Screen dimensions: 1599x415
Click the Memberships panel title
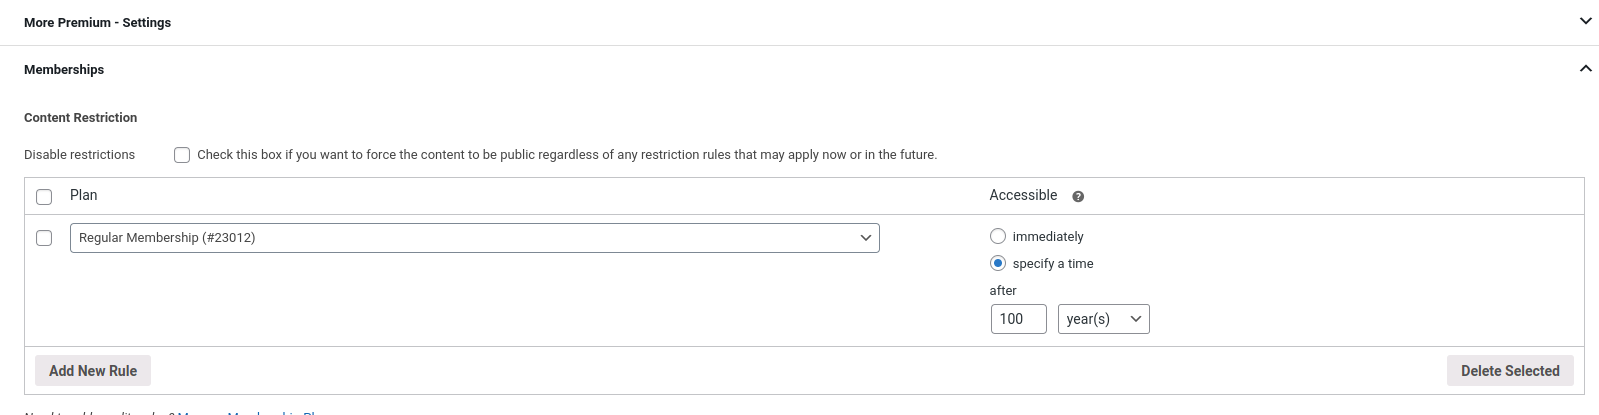pyautogui.click(x=64, y=69)
